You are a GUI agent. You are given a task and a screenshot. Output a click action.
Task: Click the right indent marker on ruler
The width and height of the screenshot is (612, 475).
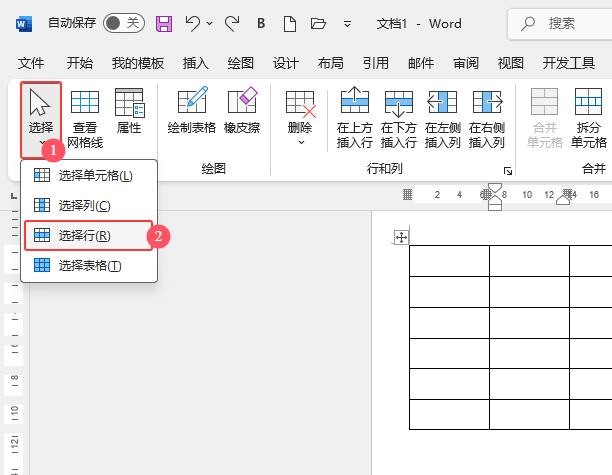point(563,200)
